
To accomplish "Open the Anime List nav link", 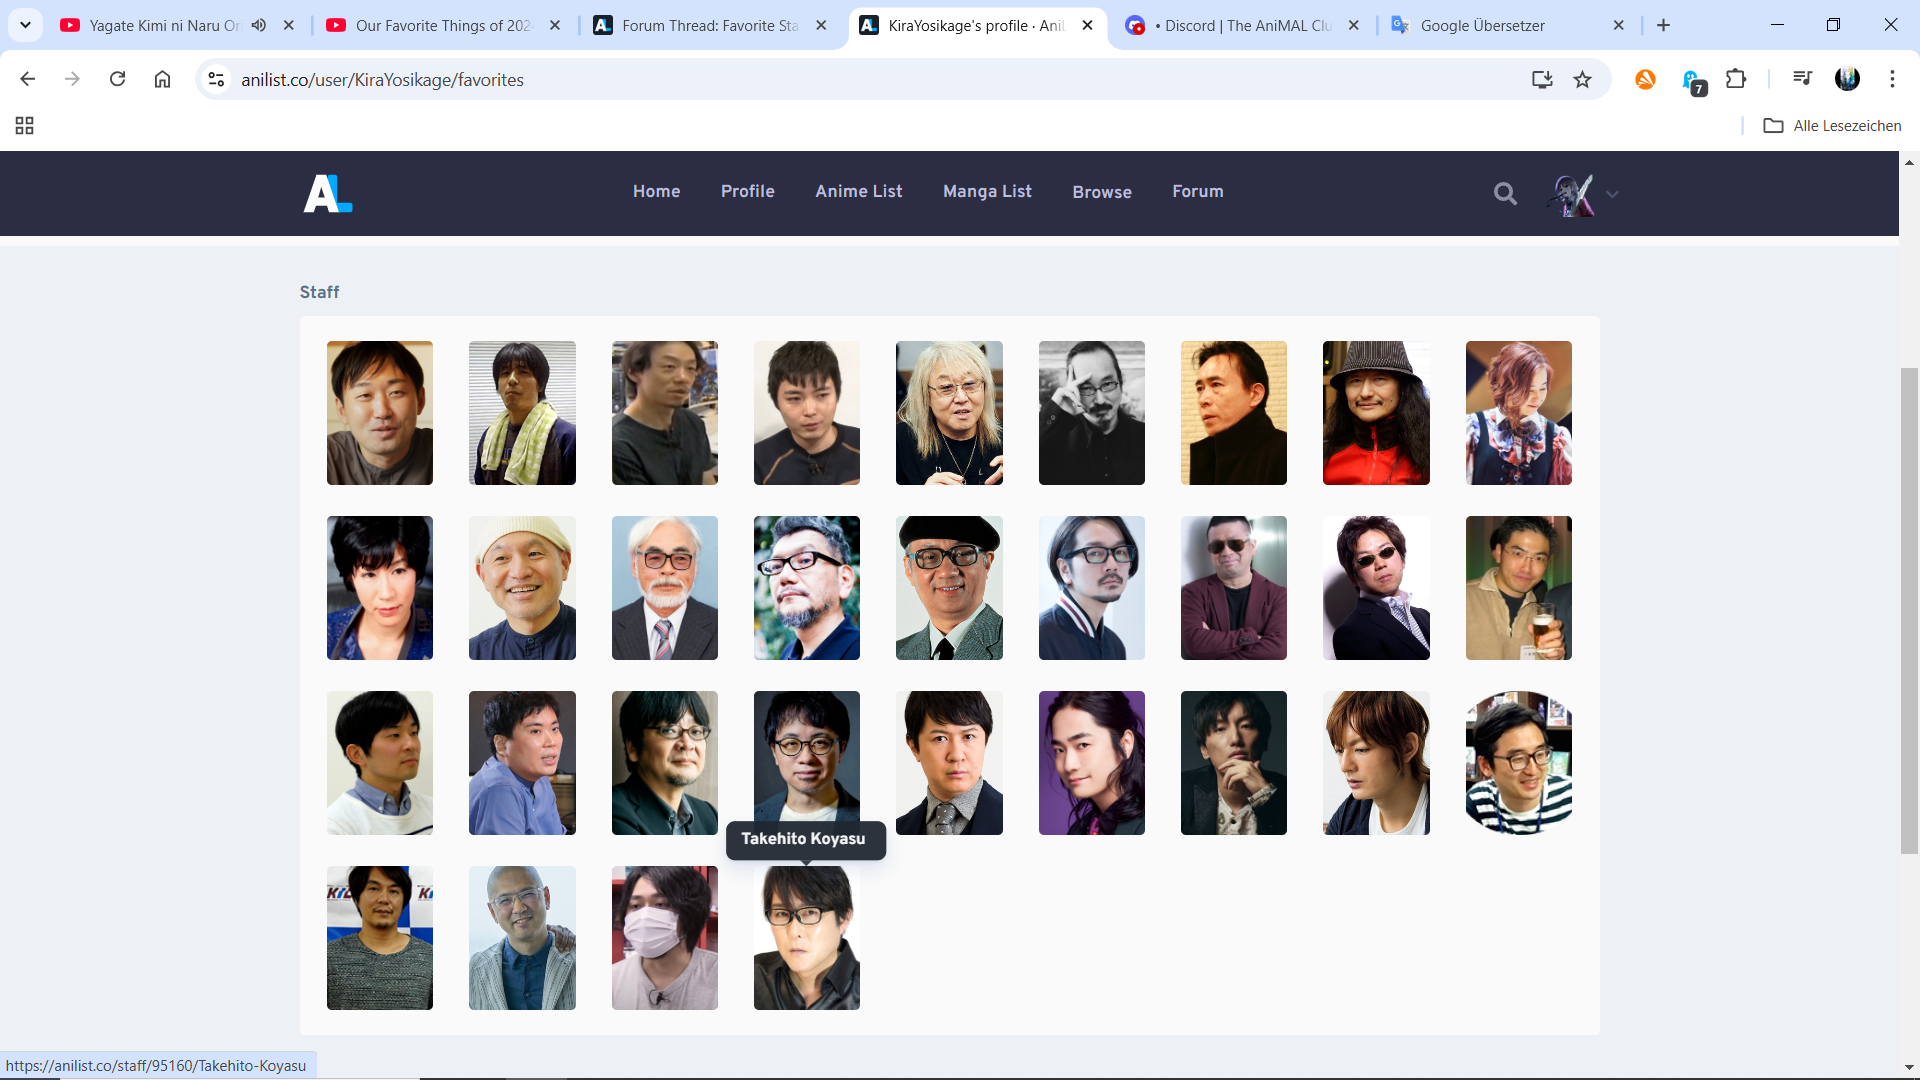I will (858, 191).
